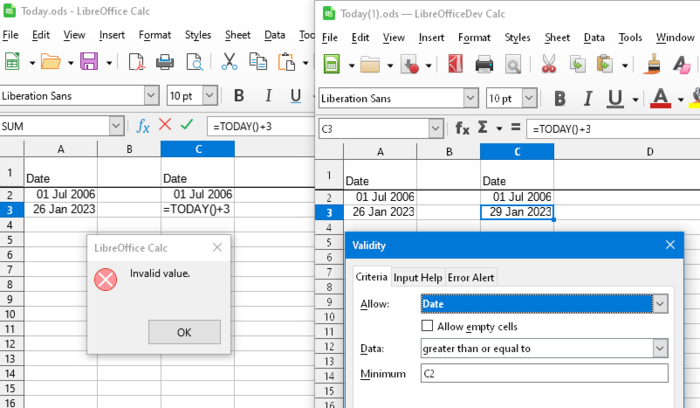Click the Minimum field containing C2
This screenshot has width=700, height=408.
(543, 373)
